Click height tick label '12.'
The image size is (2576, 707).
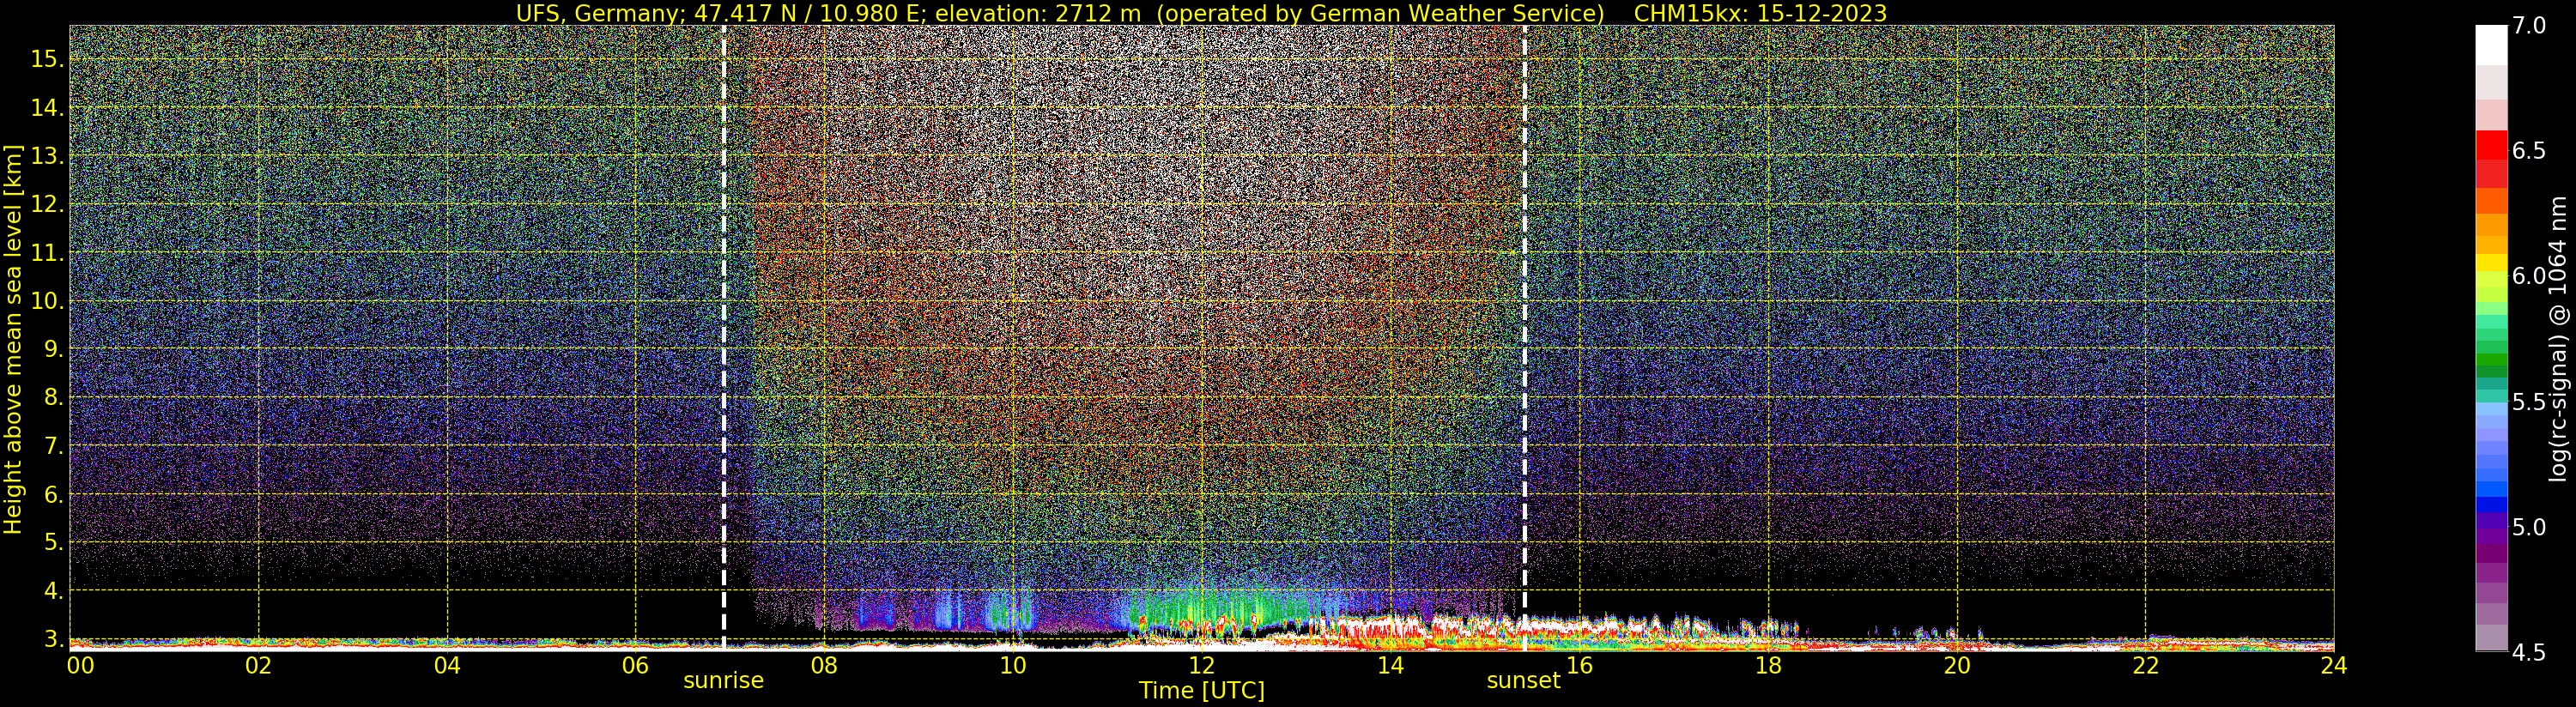click(47, 205)
